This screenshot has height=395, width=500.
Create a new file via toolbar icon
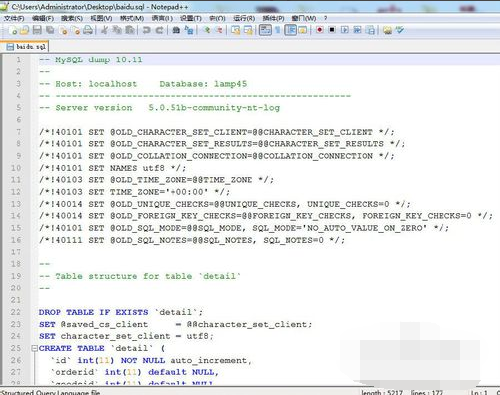click(14, 30)
